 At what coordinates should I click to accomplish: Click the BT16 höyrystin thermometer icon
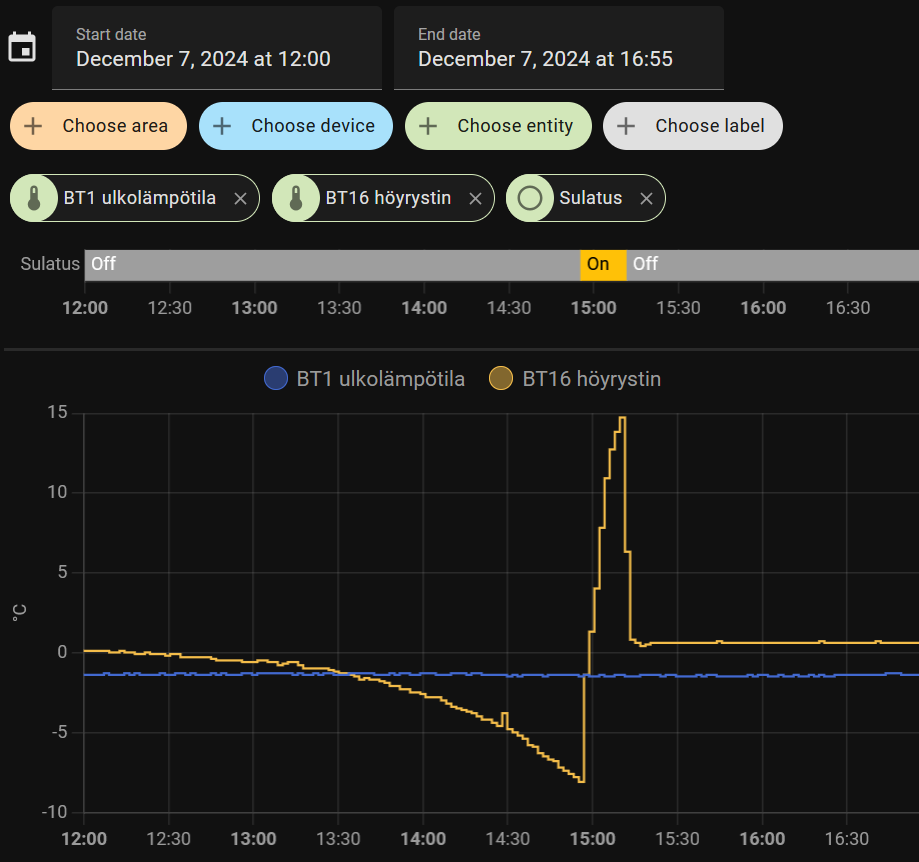[296, 198]
